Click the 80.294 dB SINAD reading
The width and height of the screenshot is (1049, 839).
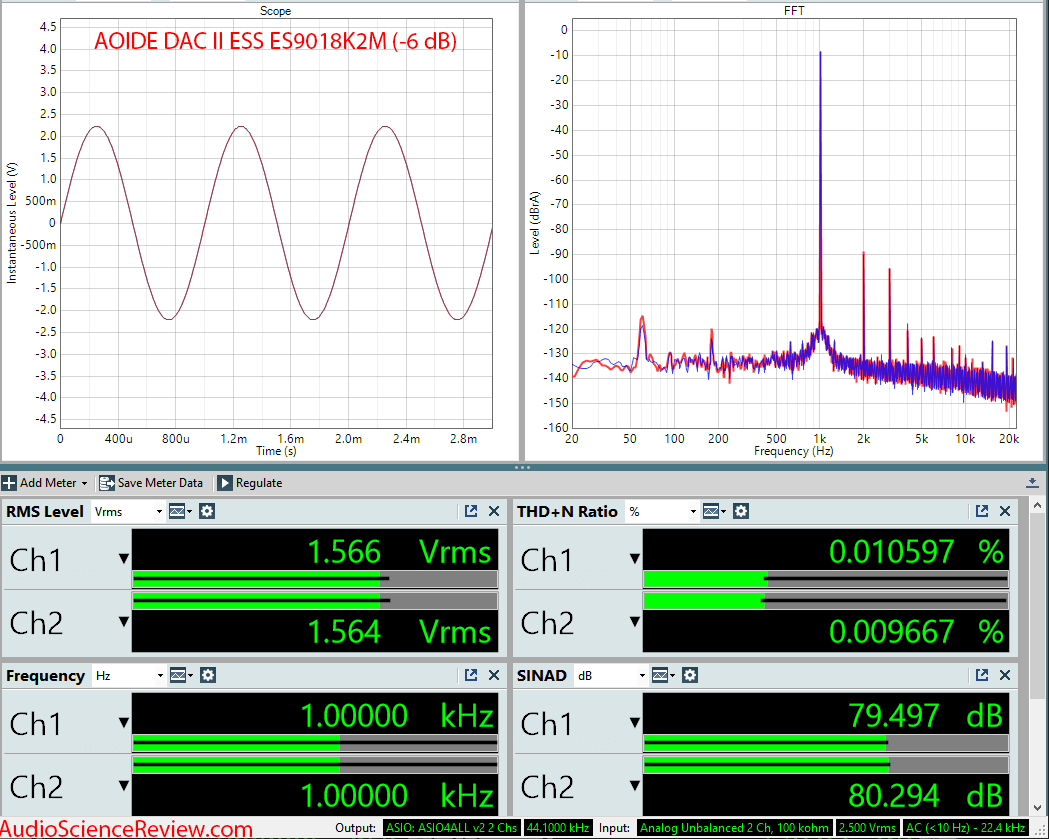[x=925, y=796]
